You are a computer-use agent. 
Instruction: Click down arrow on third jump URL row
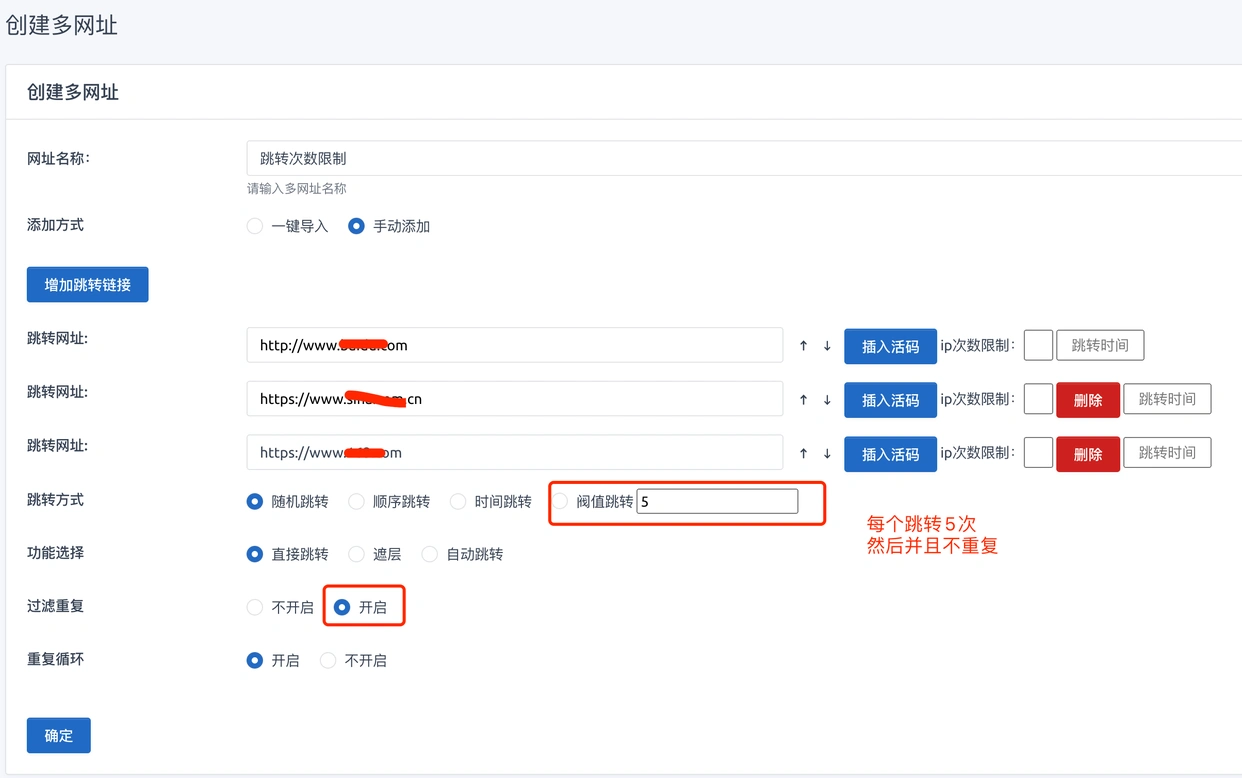pyautogui.click(x=827, y=453)
